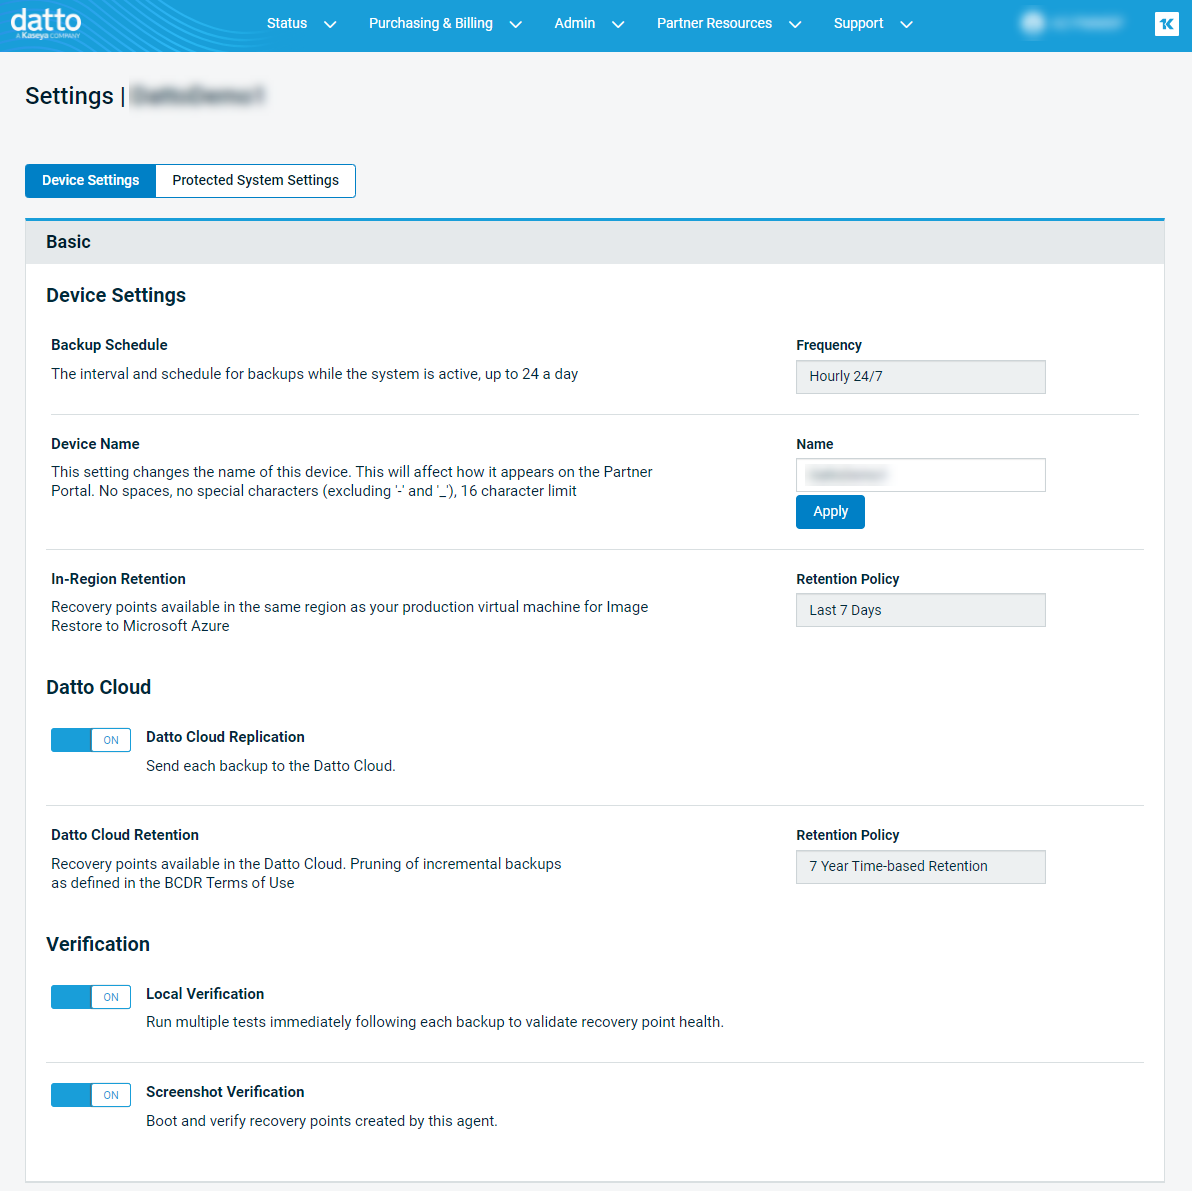Click the blurred user avatar in header
Viewport: 1192px width, 1191px height.
tap(1032, 23)
